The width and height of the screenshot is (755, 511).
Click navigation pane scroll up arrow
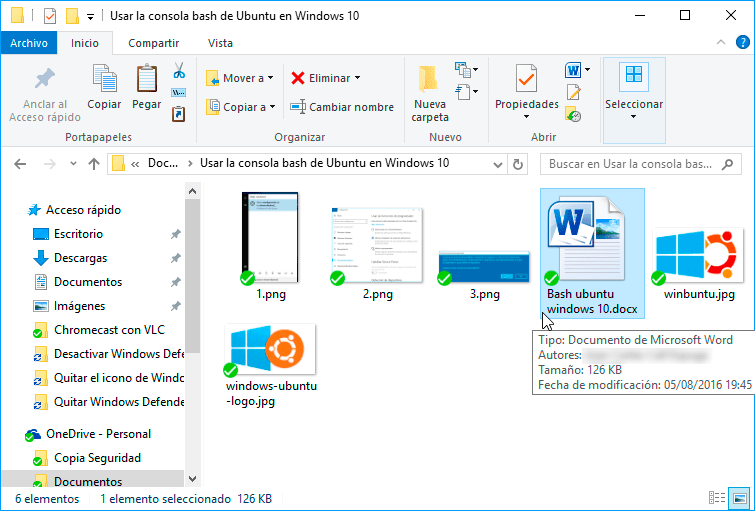193,191
